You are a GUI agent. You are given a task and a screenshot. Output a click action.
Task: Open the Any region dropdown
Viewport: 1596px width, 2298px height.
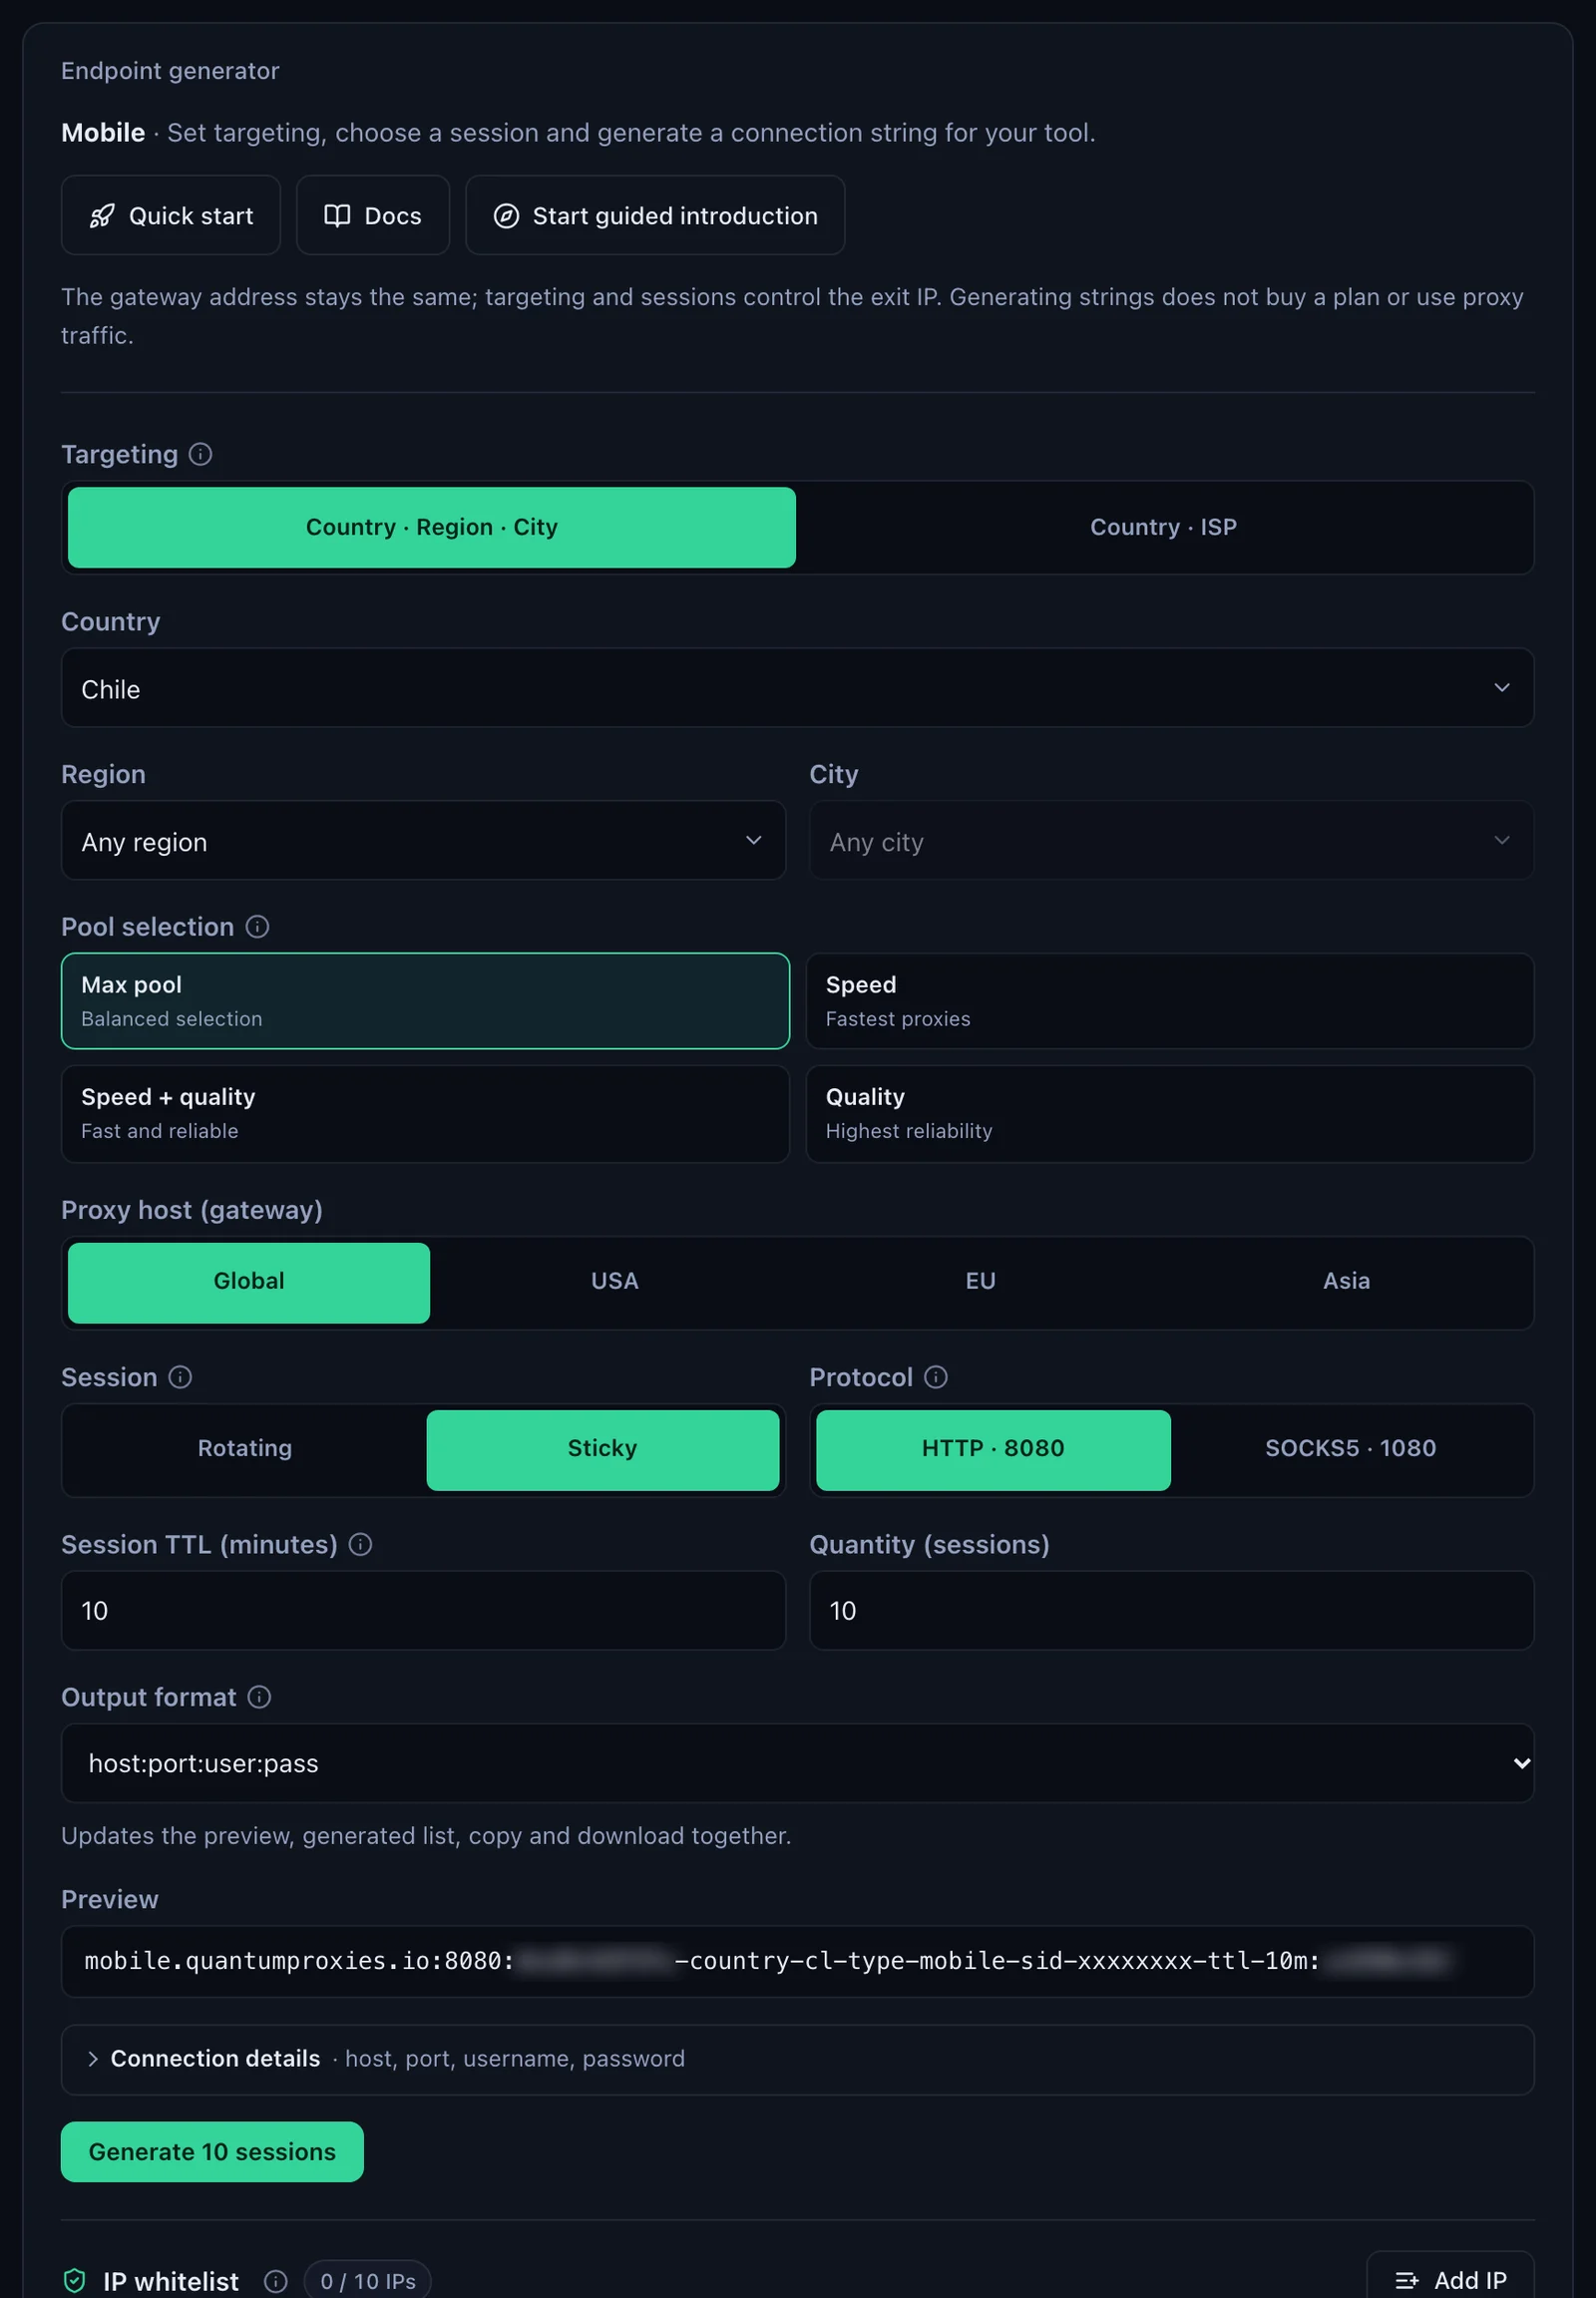[x=423, y=841]
